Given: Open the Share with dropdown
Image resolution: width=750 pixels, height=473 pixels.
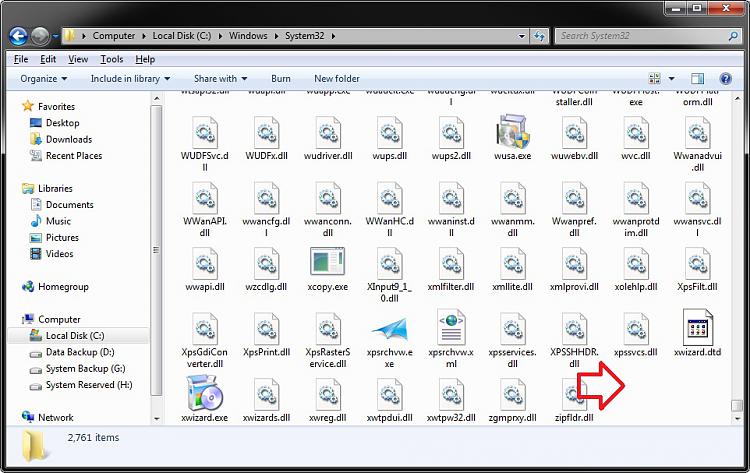Looking at the screenshot, I should click(221, 78).
